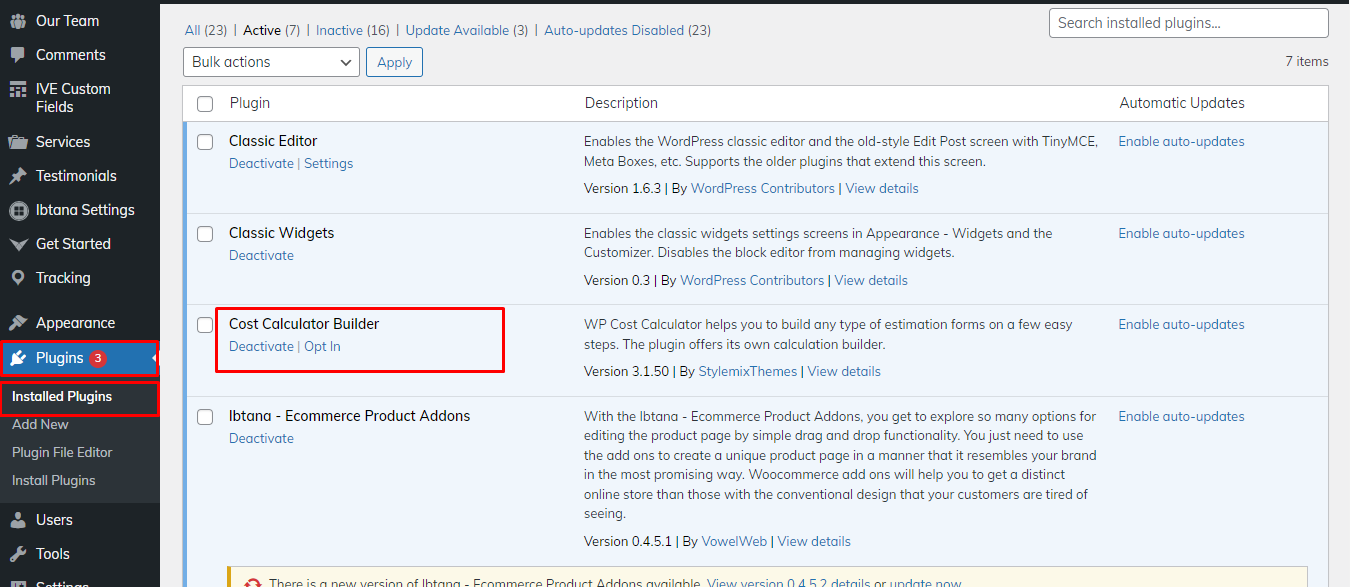Click the Our Team group icon
The width and height of the screenshot is (1350, 587).
tap(18, 21)
